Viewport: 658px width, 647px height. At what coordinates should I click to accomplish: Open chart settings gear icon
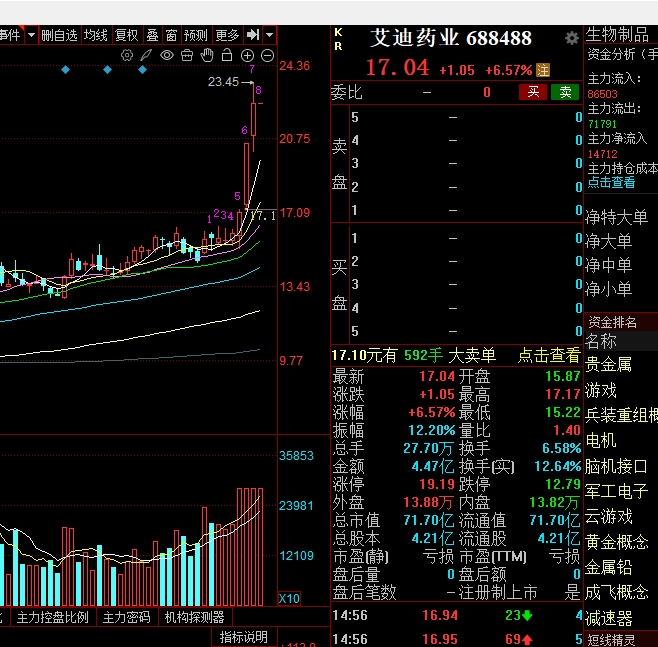pyautogui.click(x=127, y=55)
